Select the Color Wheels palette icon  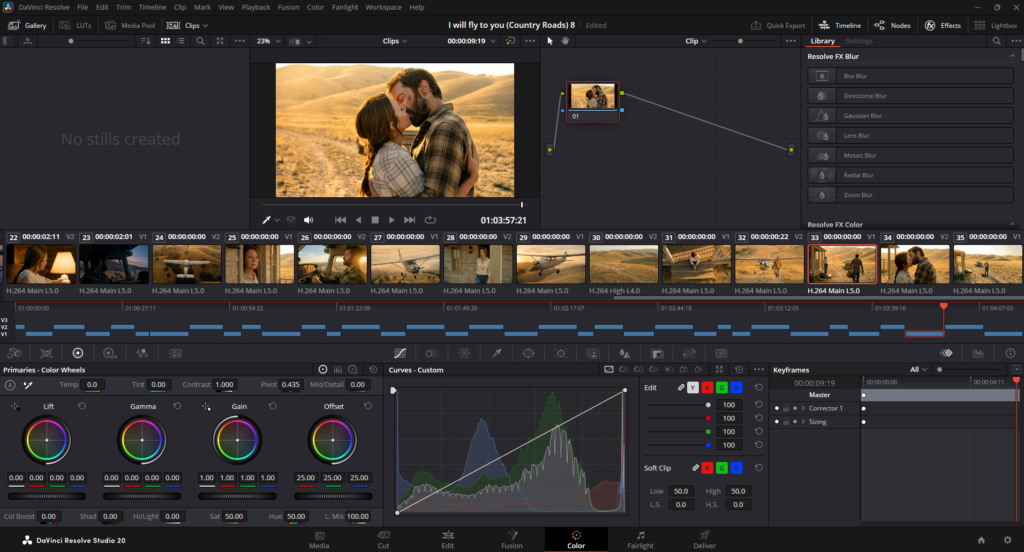pos(78,353)
